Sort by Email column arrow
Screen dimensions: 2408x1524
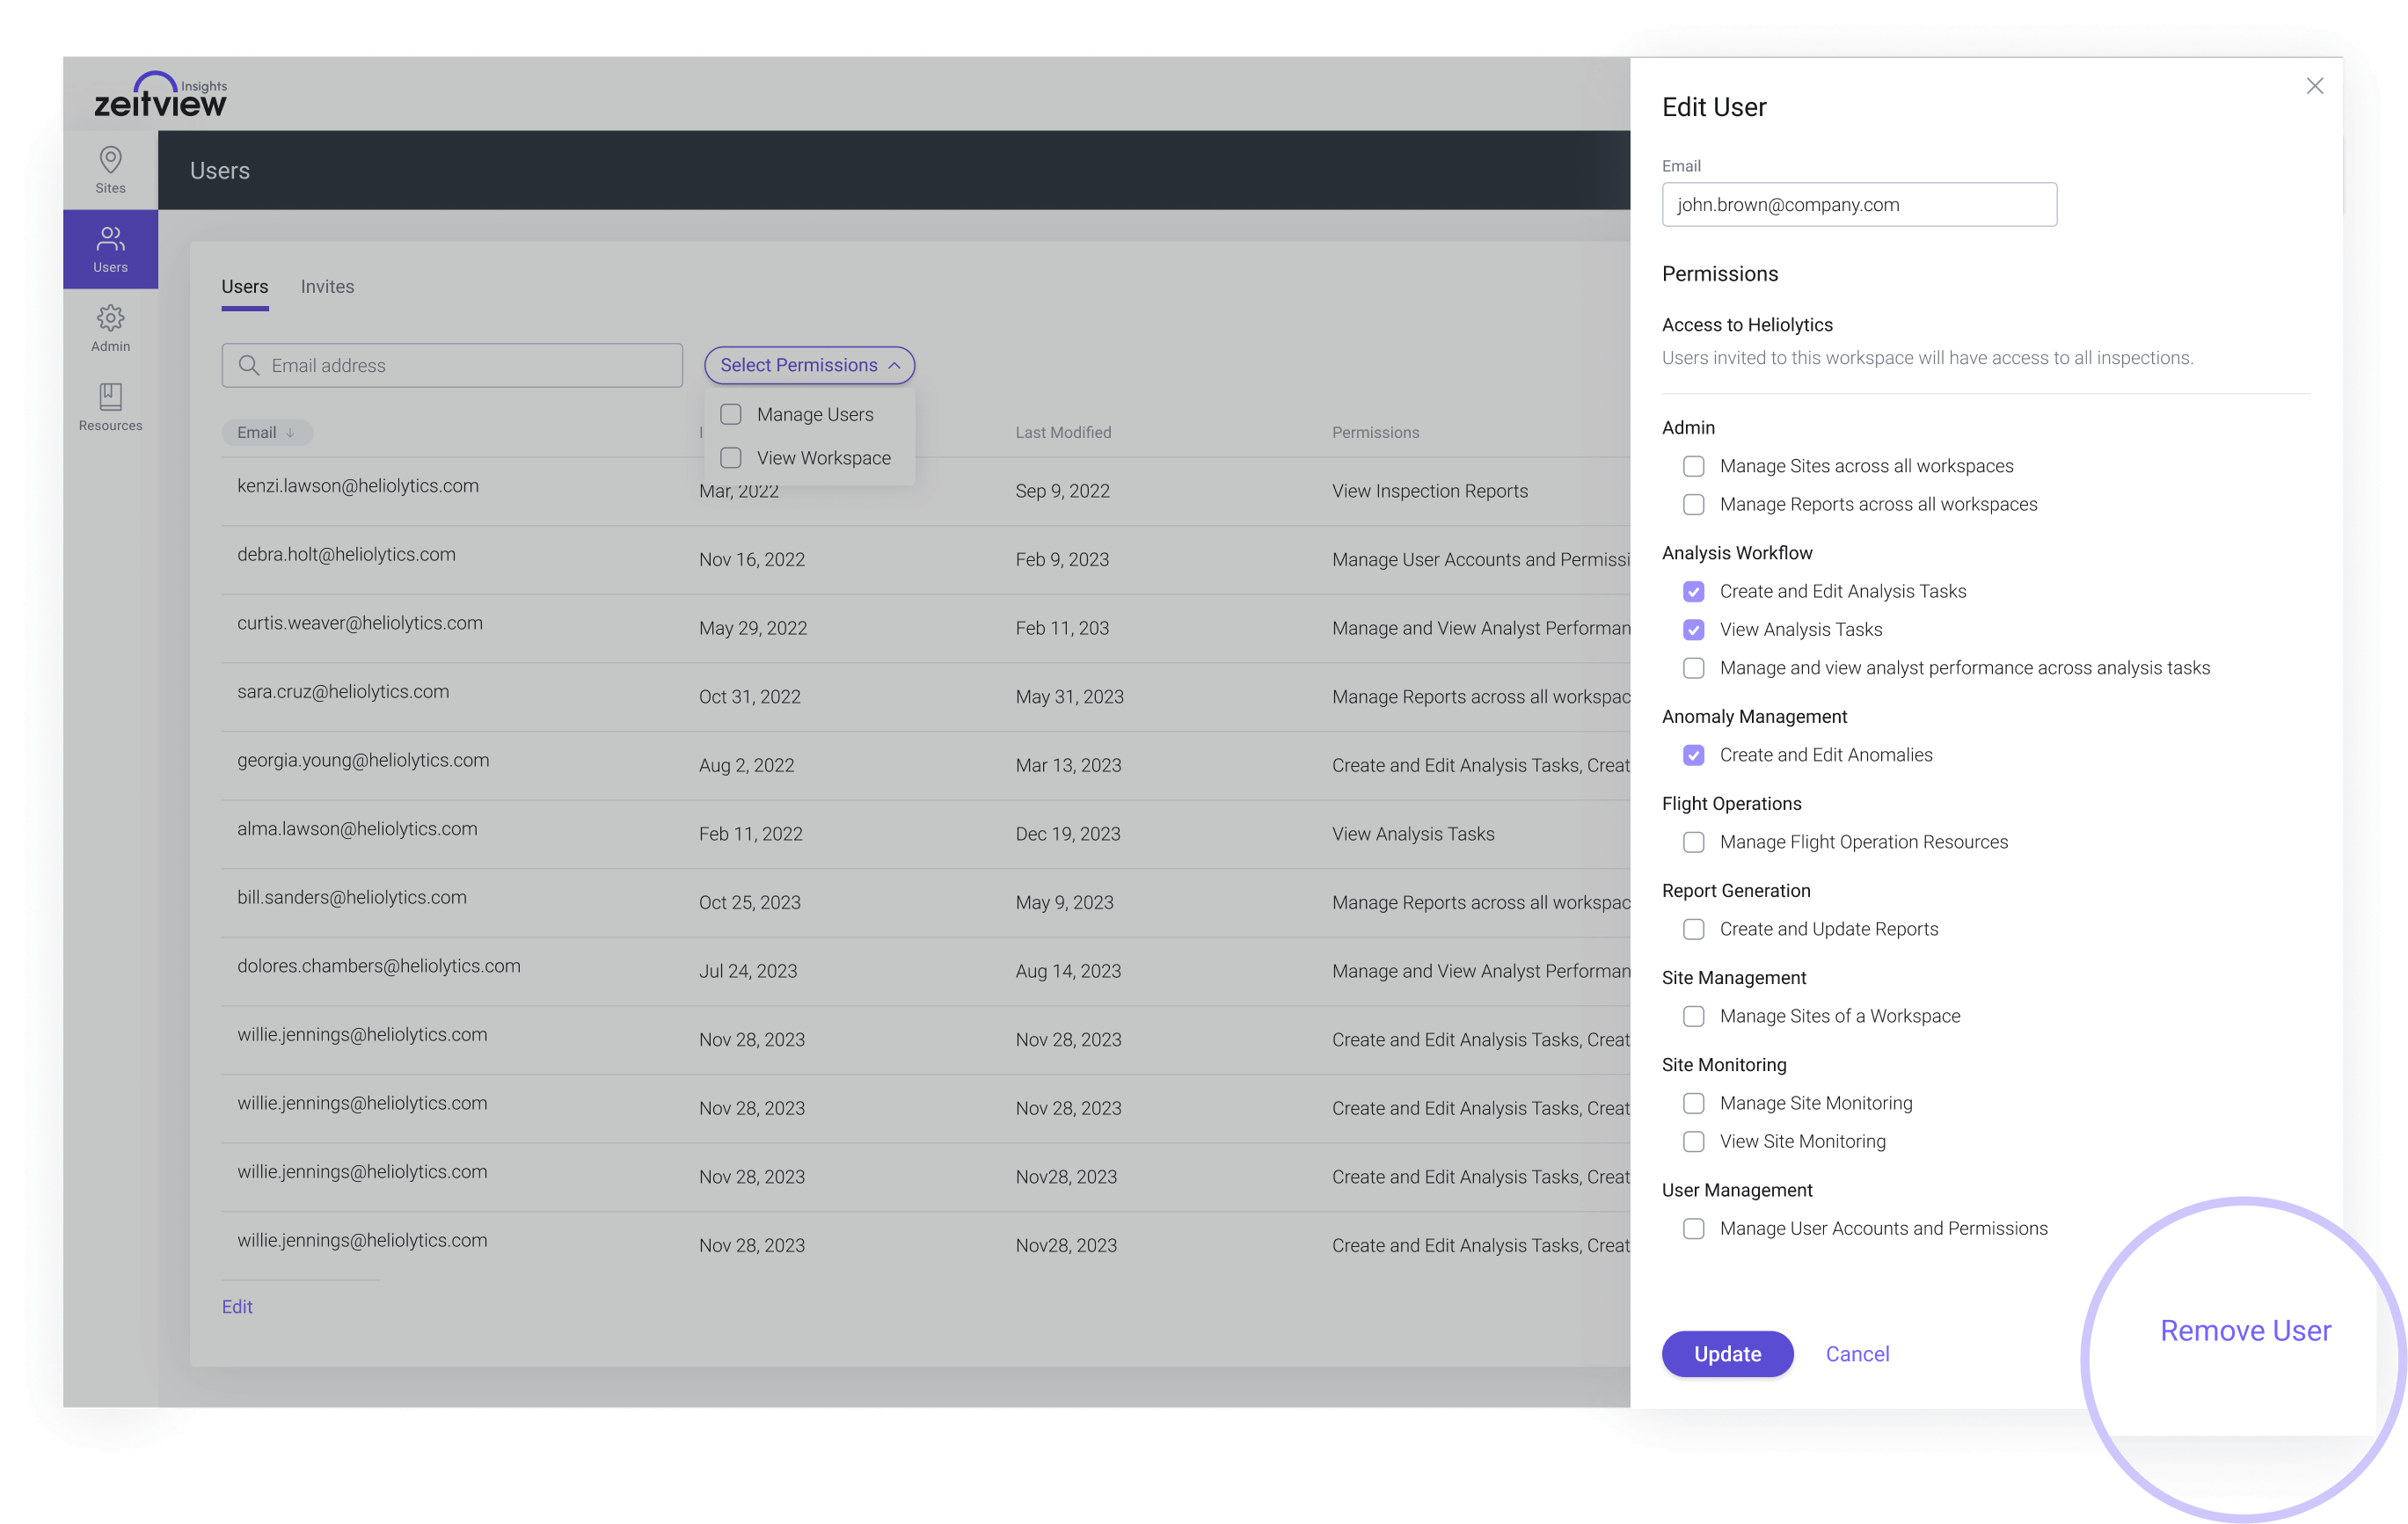point(290,433)
